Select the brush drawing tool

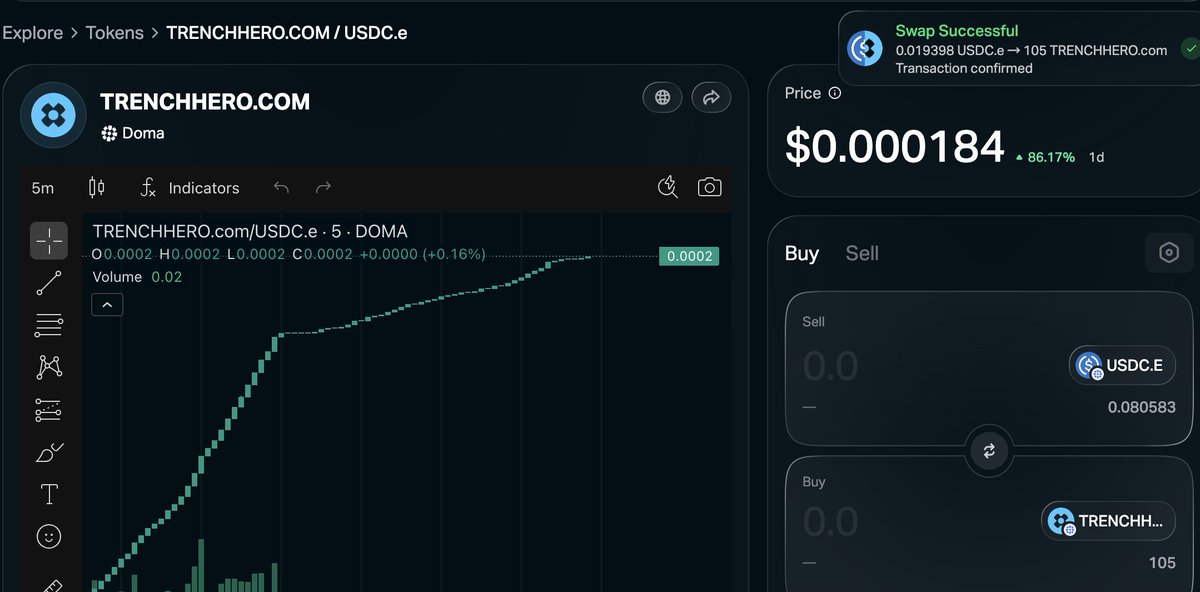[x=49, y=453]
